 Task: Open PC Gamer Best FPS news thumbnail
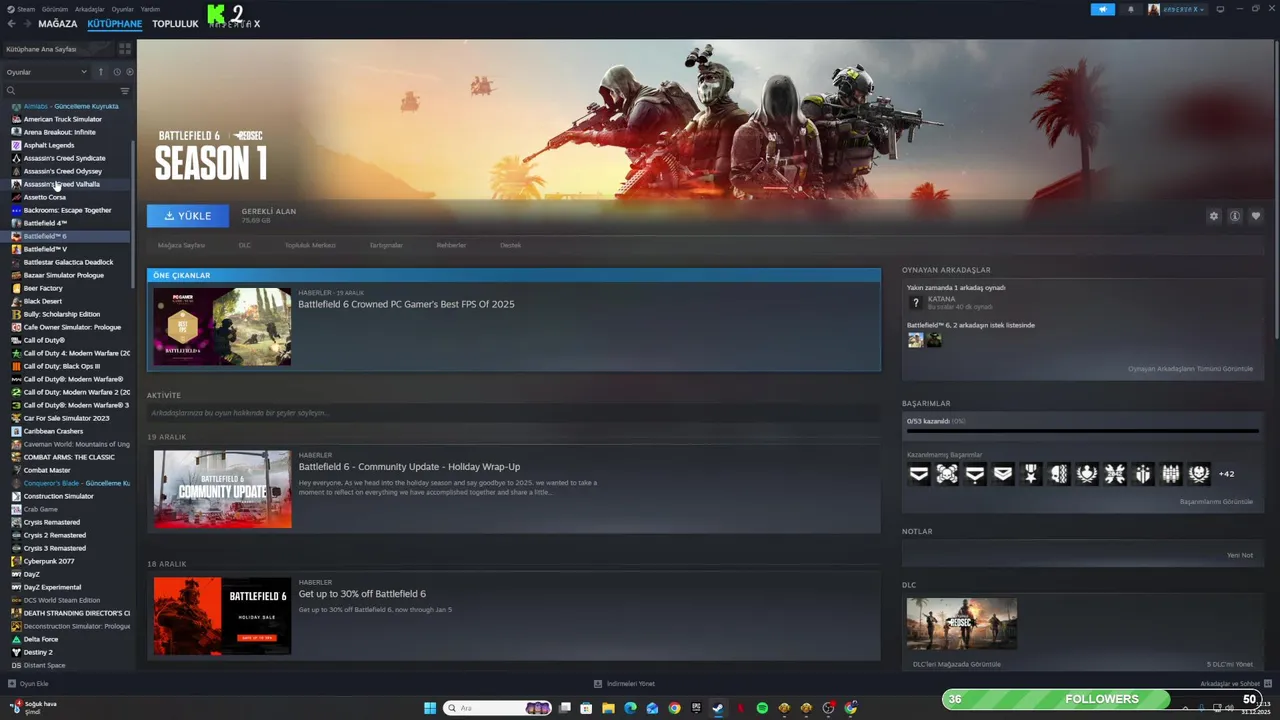(x=222, y=326)
